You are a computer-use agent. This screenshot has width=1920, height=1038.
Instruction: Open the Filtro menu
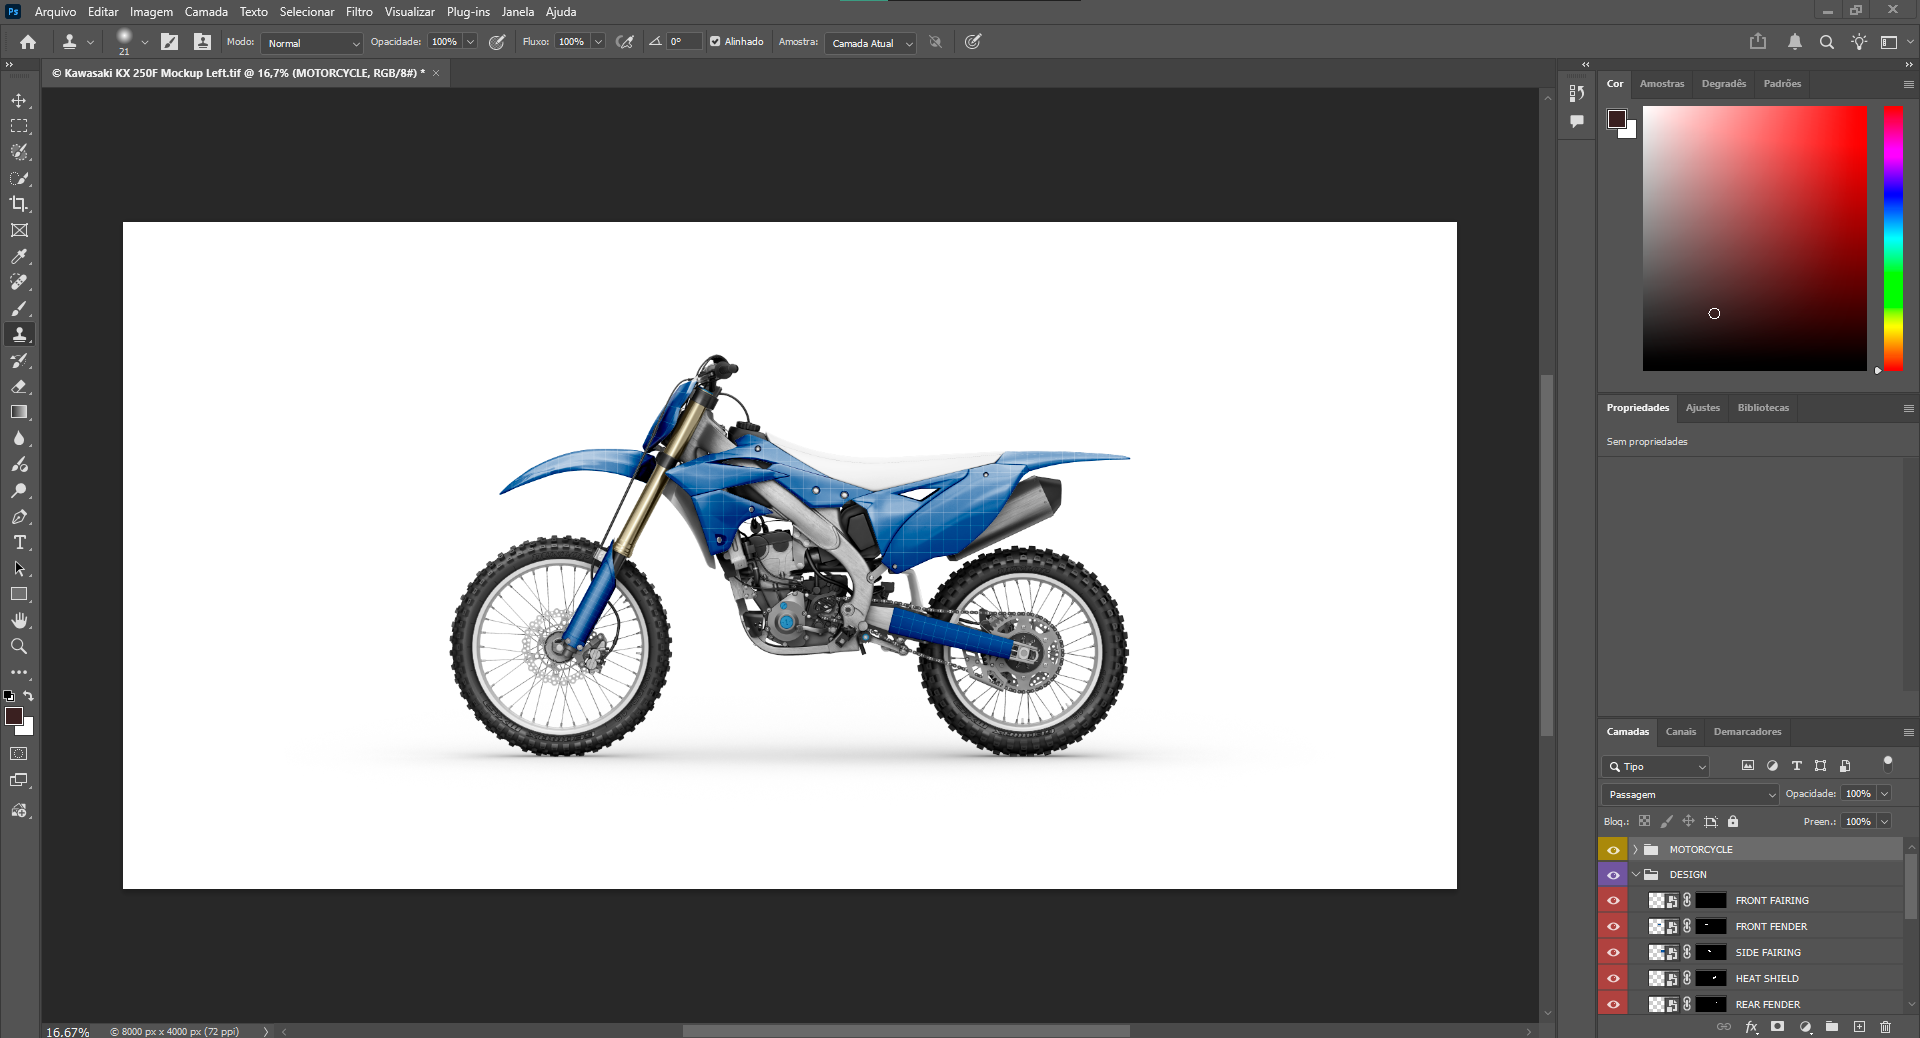[359, 12]
